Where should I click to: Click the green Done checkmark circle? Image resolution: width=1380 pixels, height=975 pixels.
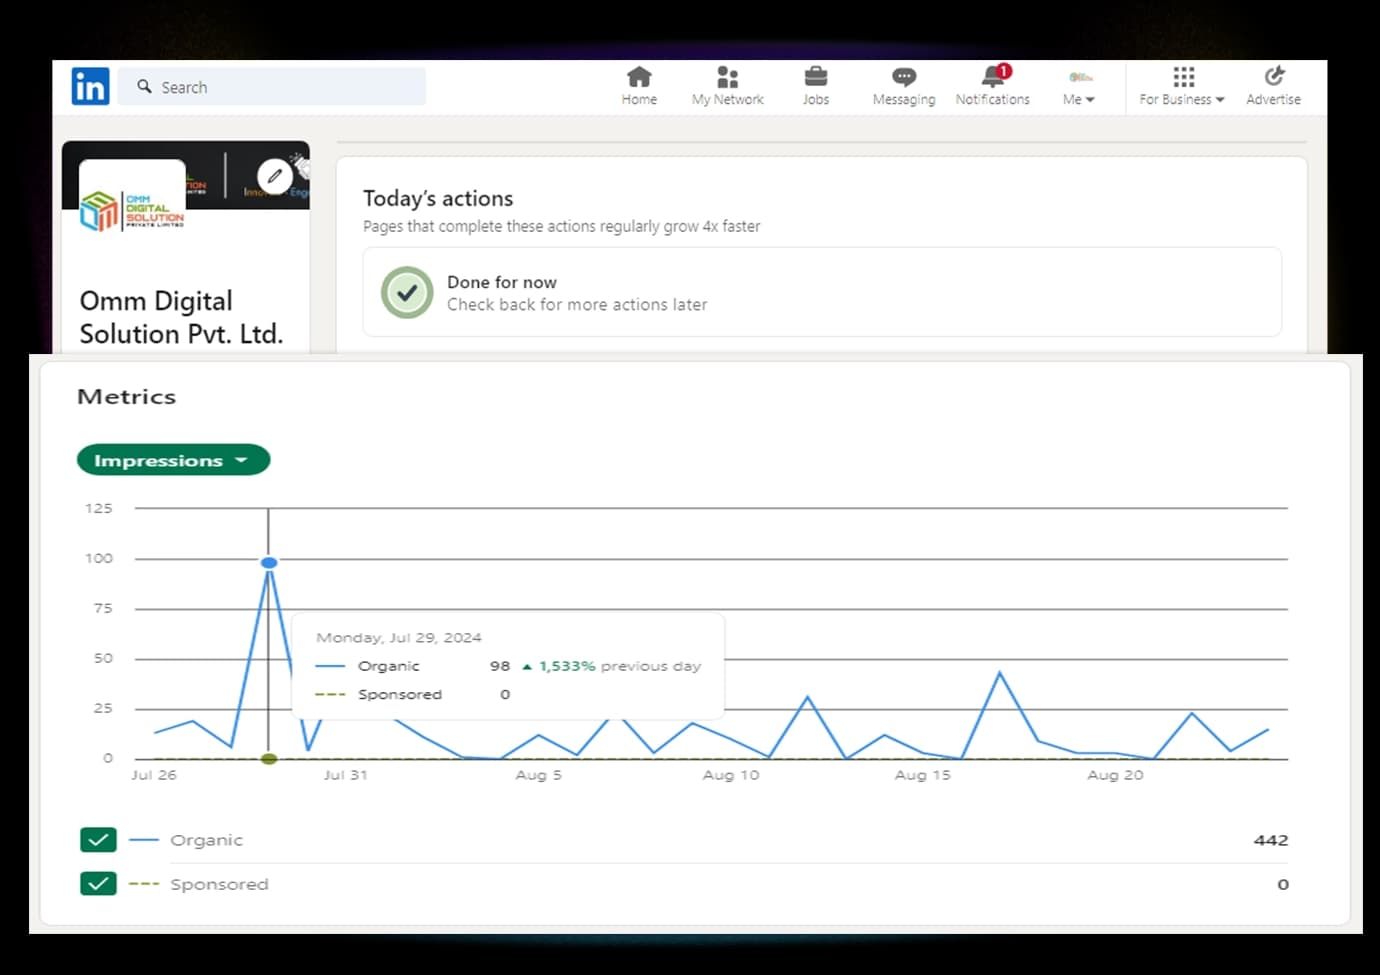407,293
